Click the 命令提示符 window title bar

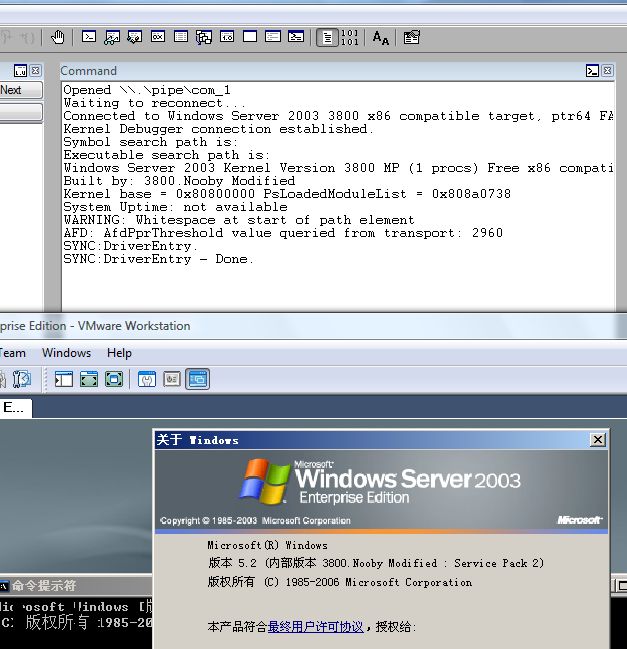[76, 586]
